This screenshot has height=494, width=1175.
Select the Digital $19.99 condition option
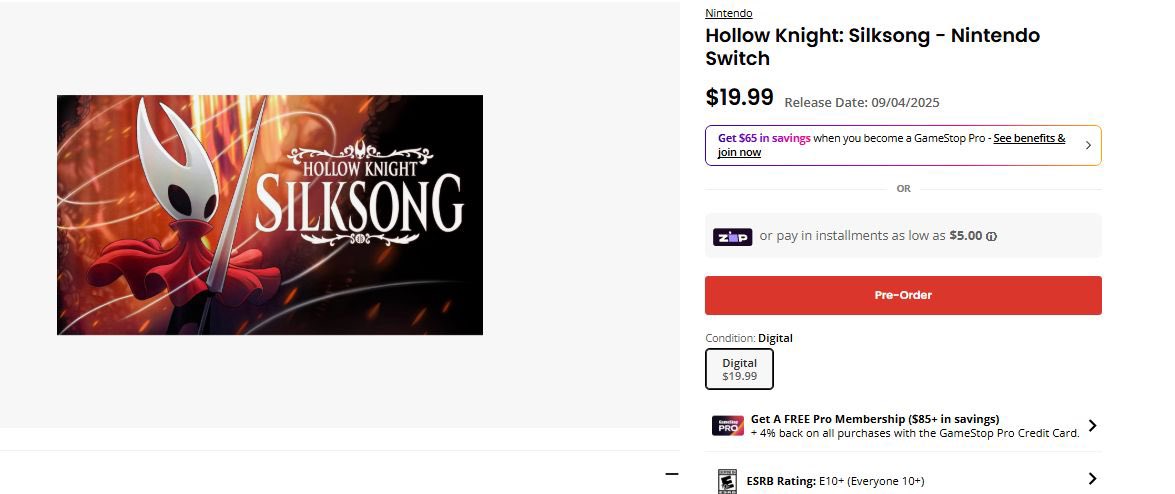point(739,369)
